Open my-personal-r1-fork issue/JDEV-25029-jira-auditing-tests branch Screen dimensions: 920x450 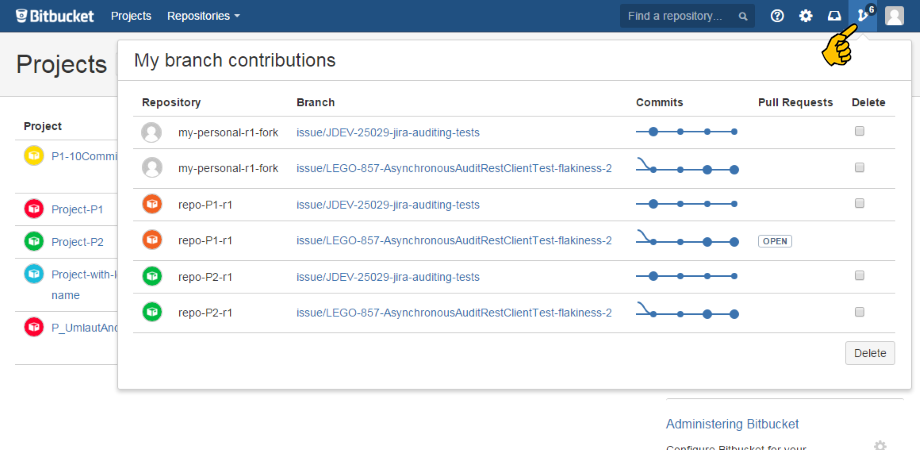tap(388, 133)
